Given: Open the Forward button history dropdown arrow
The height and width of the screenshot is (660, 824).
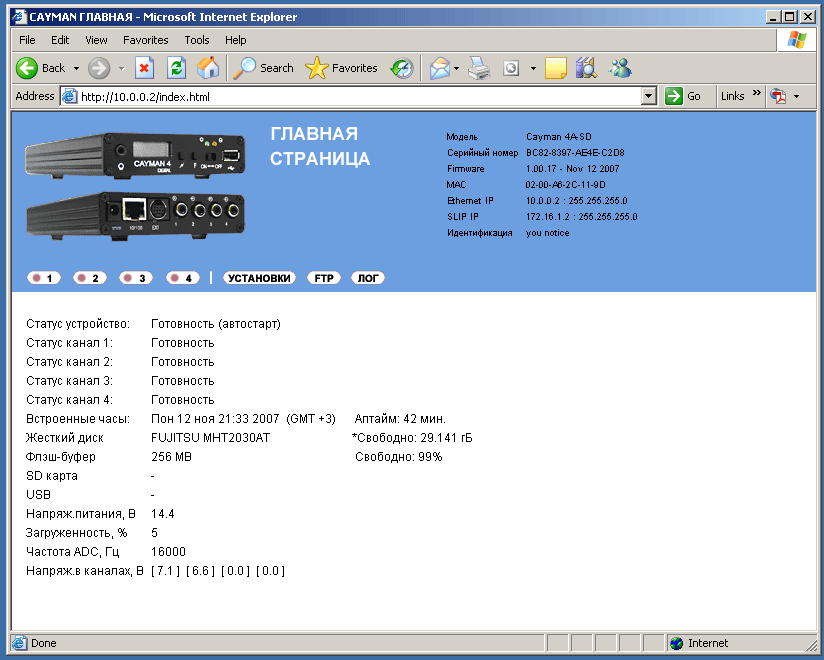Looking at the screenshot, I should pos(121,68).
